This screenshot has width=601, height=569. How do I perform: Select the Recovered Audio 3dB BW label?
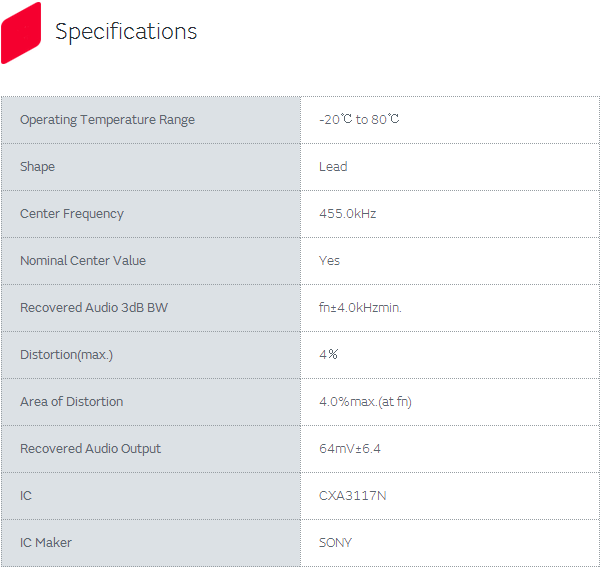click(94, 308)
